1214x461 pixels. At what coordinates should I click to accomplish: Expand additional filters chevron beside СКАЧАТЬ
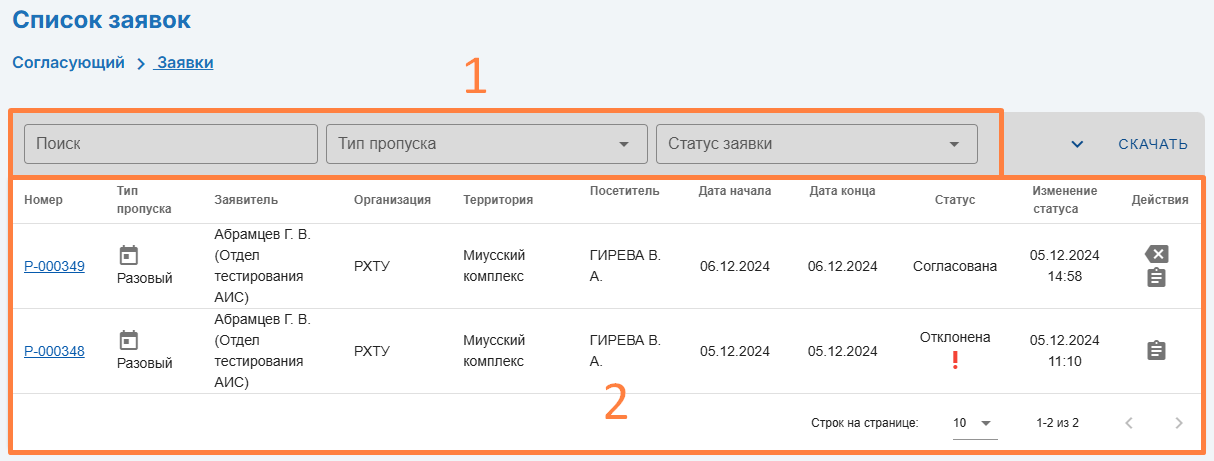[x=1077, y=144]
